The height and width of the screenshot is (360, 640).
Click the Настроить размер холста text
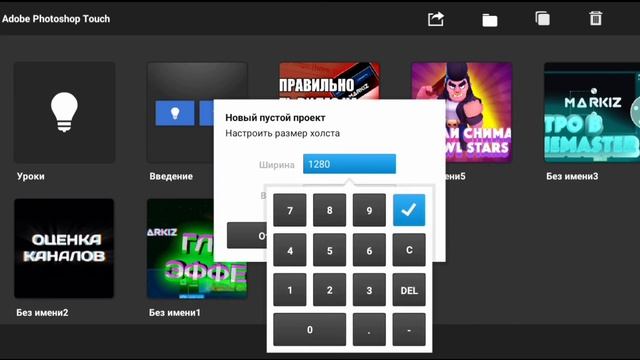[282, 133]
